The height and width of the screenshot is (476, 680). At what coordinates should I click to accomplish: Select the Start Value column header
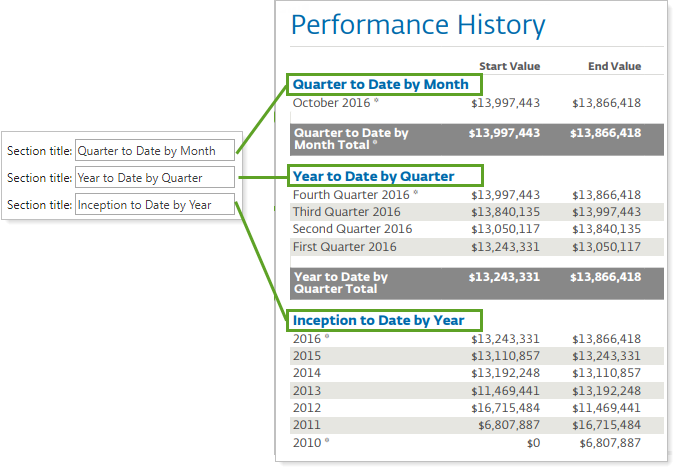[x=509, y=66]
